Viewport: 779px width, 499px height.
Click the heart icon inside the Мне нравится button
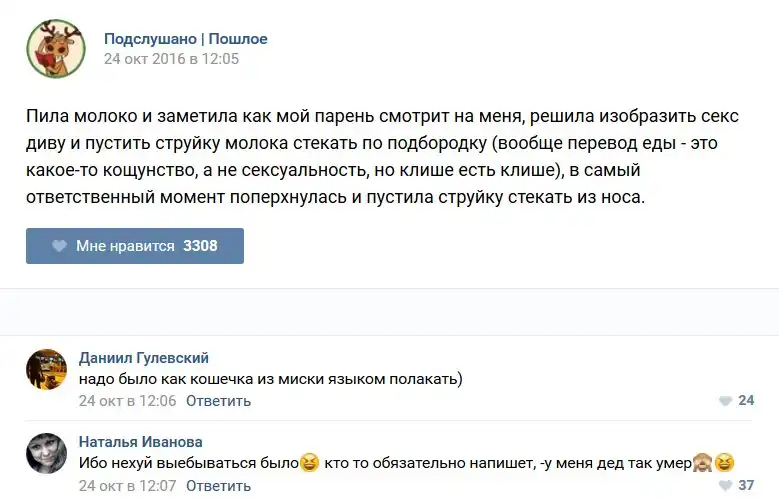(59, 246)
